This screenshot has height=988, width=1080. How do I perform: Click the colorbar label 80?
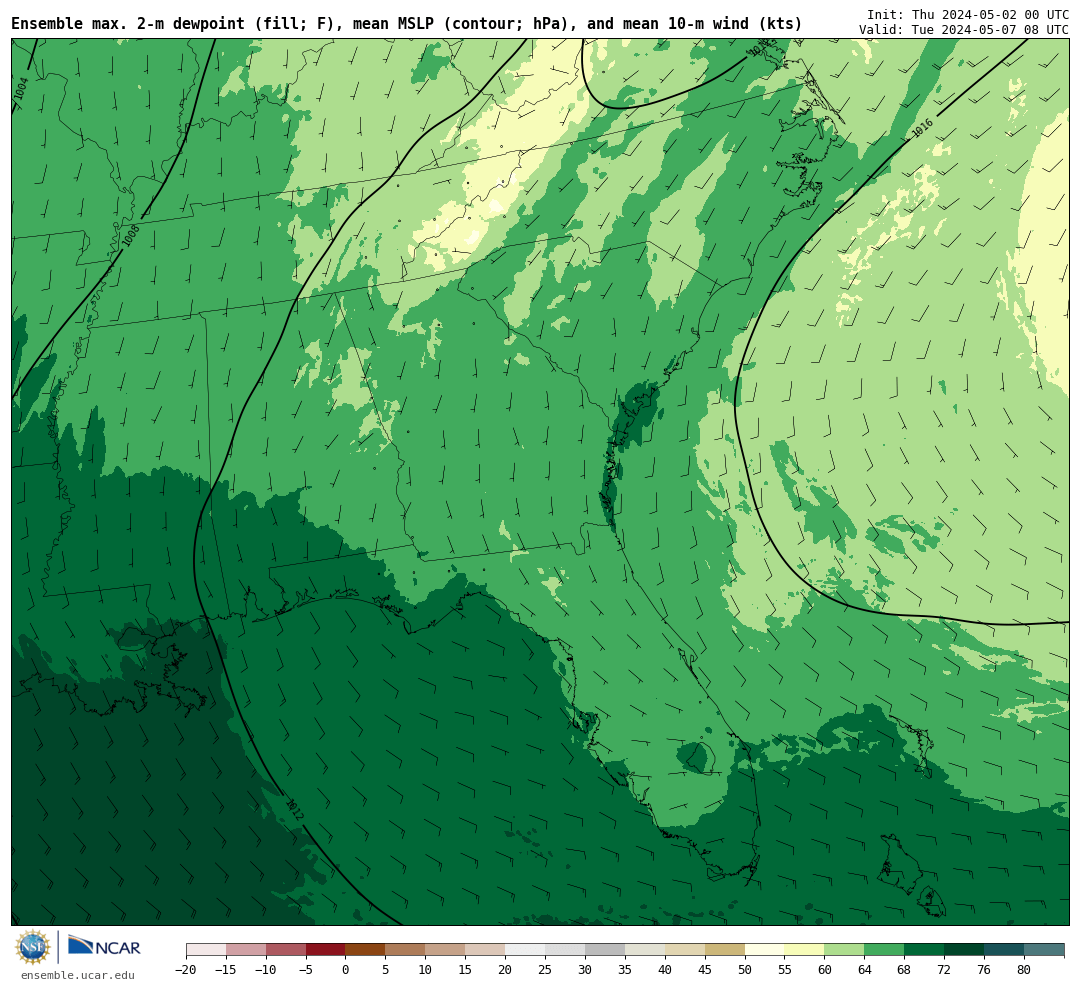pyautogui.click(x=1024, y=970)
